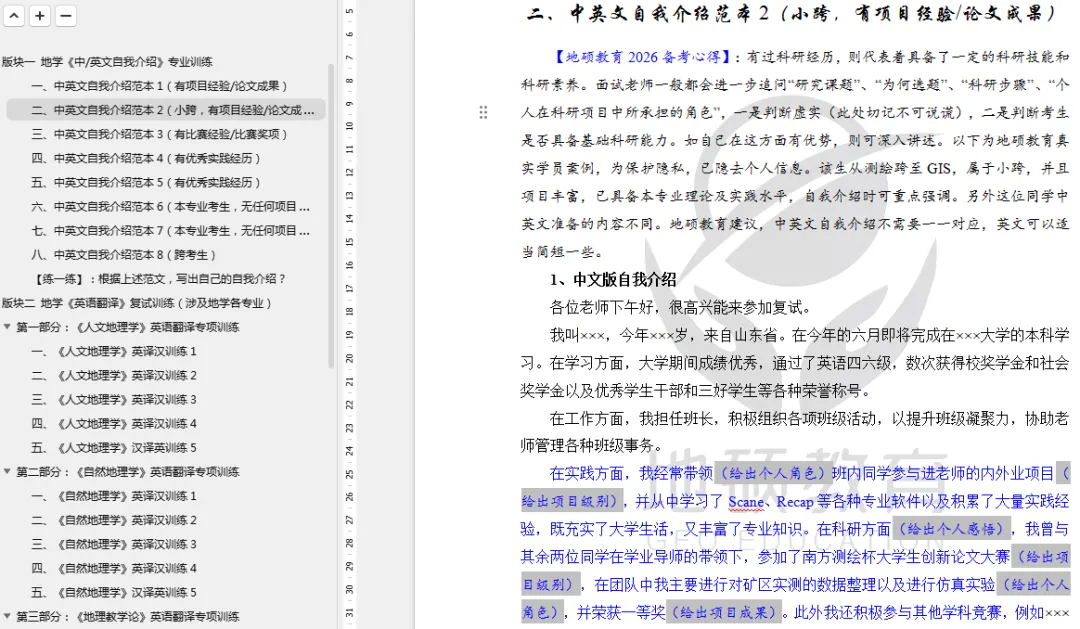This screenshot has height=629, width=1080.
Task: Click the collapse-up arrow button in navigation pane
Action: click(14, 15)
